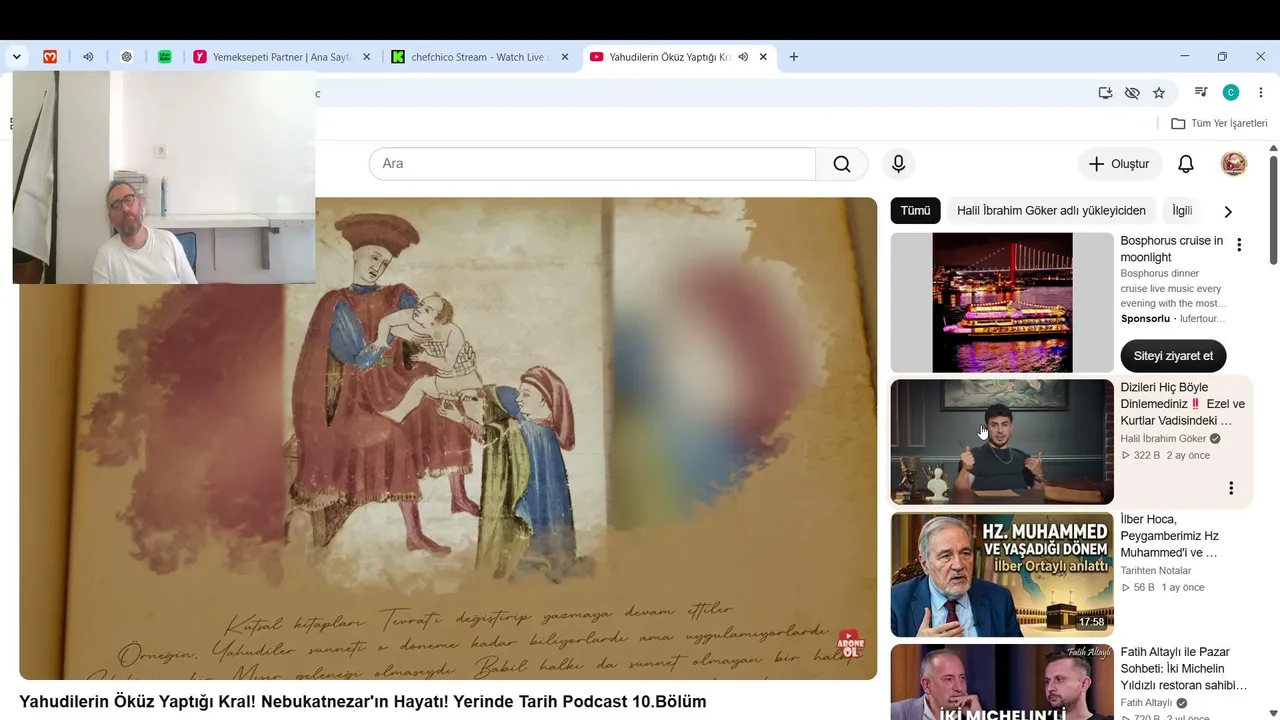This screenshot has width=1280, height=720.
Task: Open the Bosphorus cruise ad thumbnail
Action: (1002, 303)
